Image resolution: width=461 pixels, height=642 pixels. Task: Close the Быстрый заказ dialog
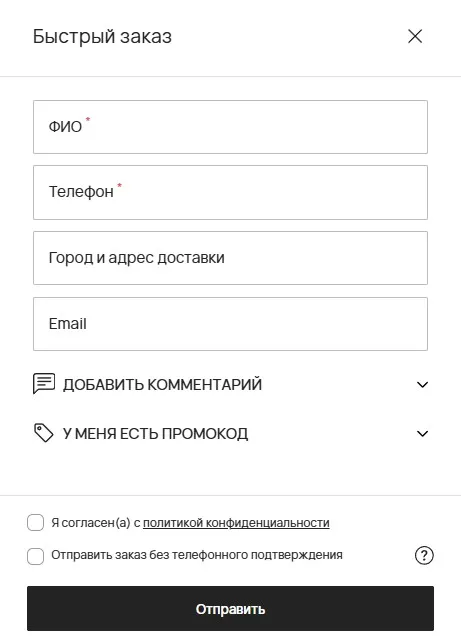coord(415,36)
